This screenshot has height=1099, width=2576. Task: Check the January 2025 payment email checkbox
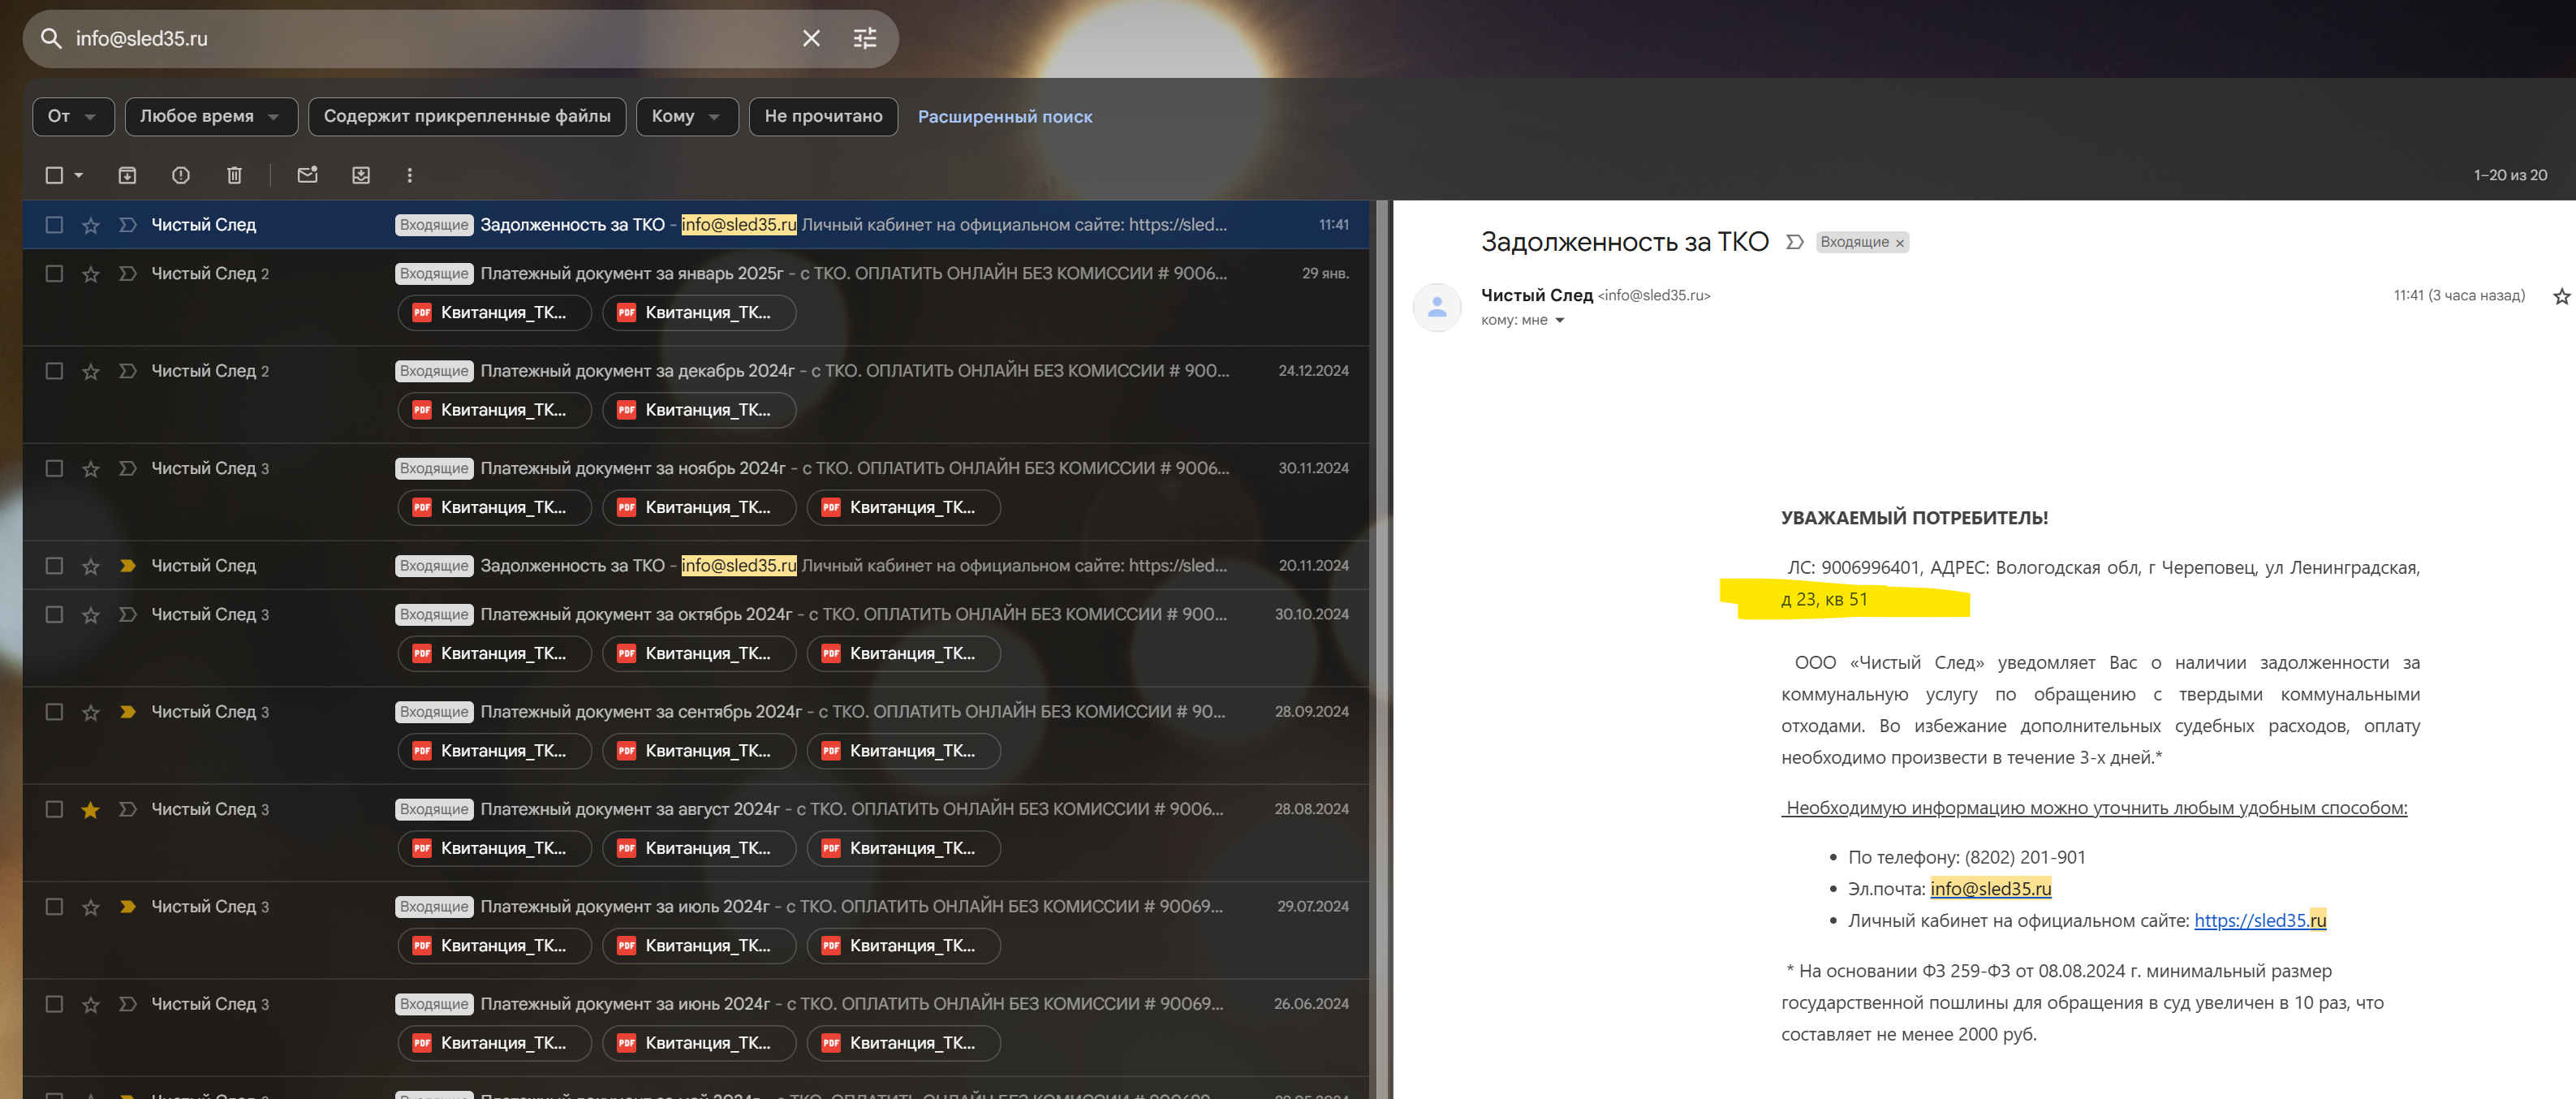[x=55, y=273]
